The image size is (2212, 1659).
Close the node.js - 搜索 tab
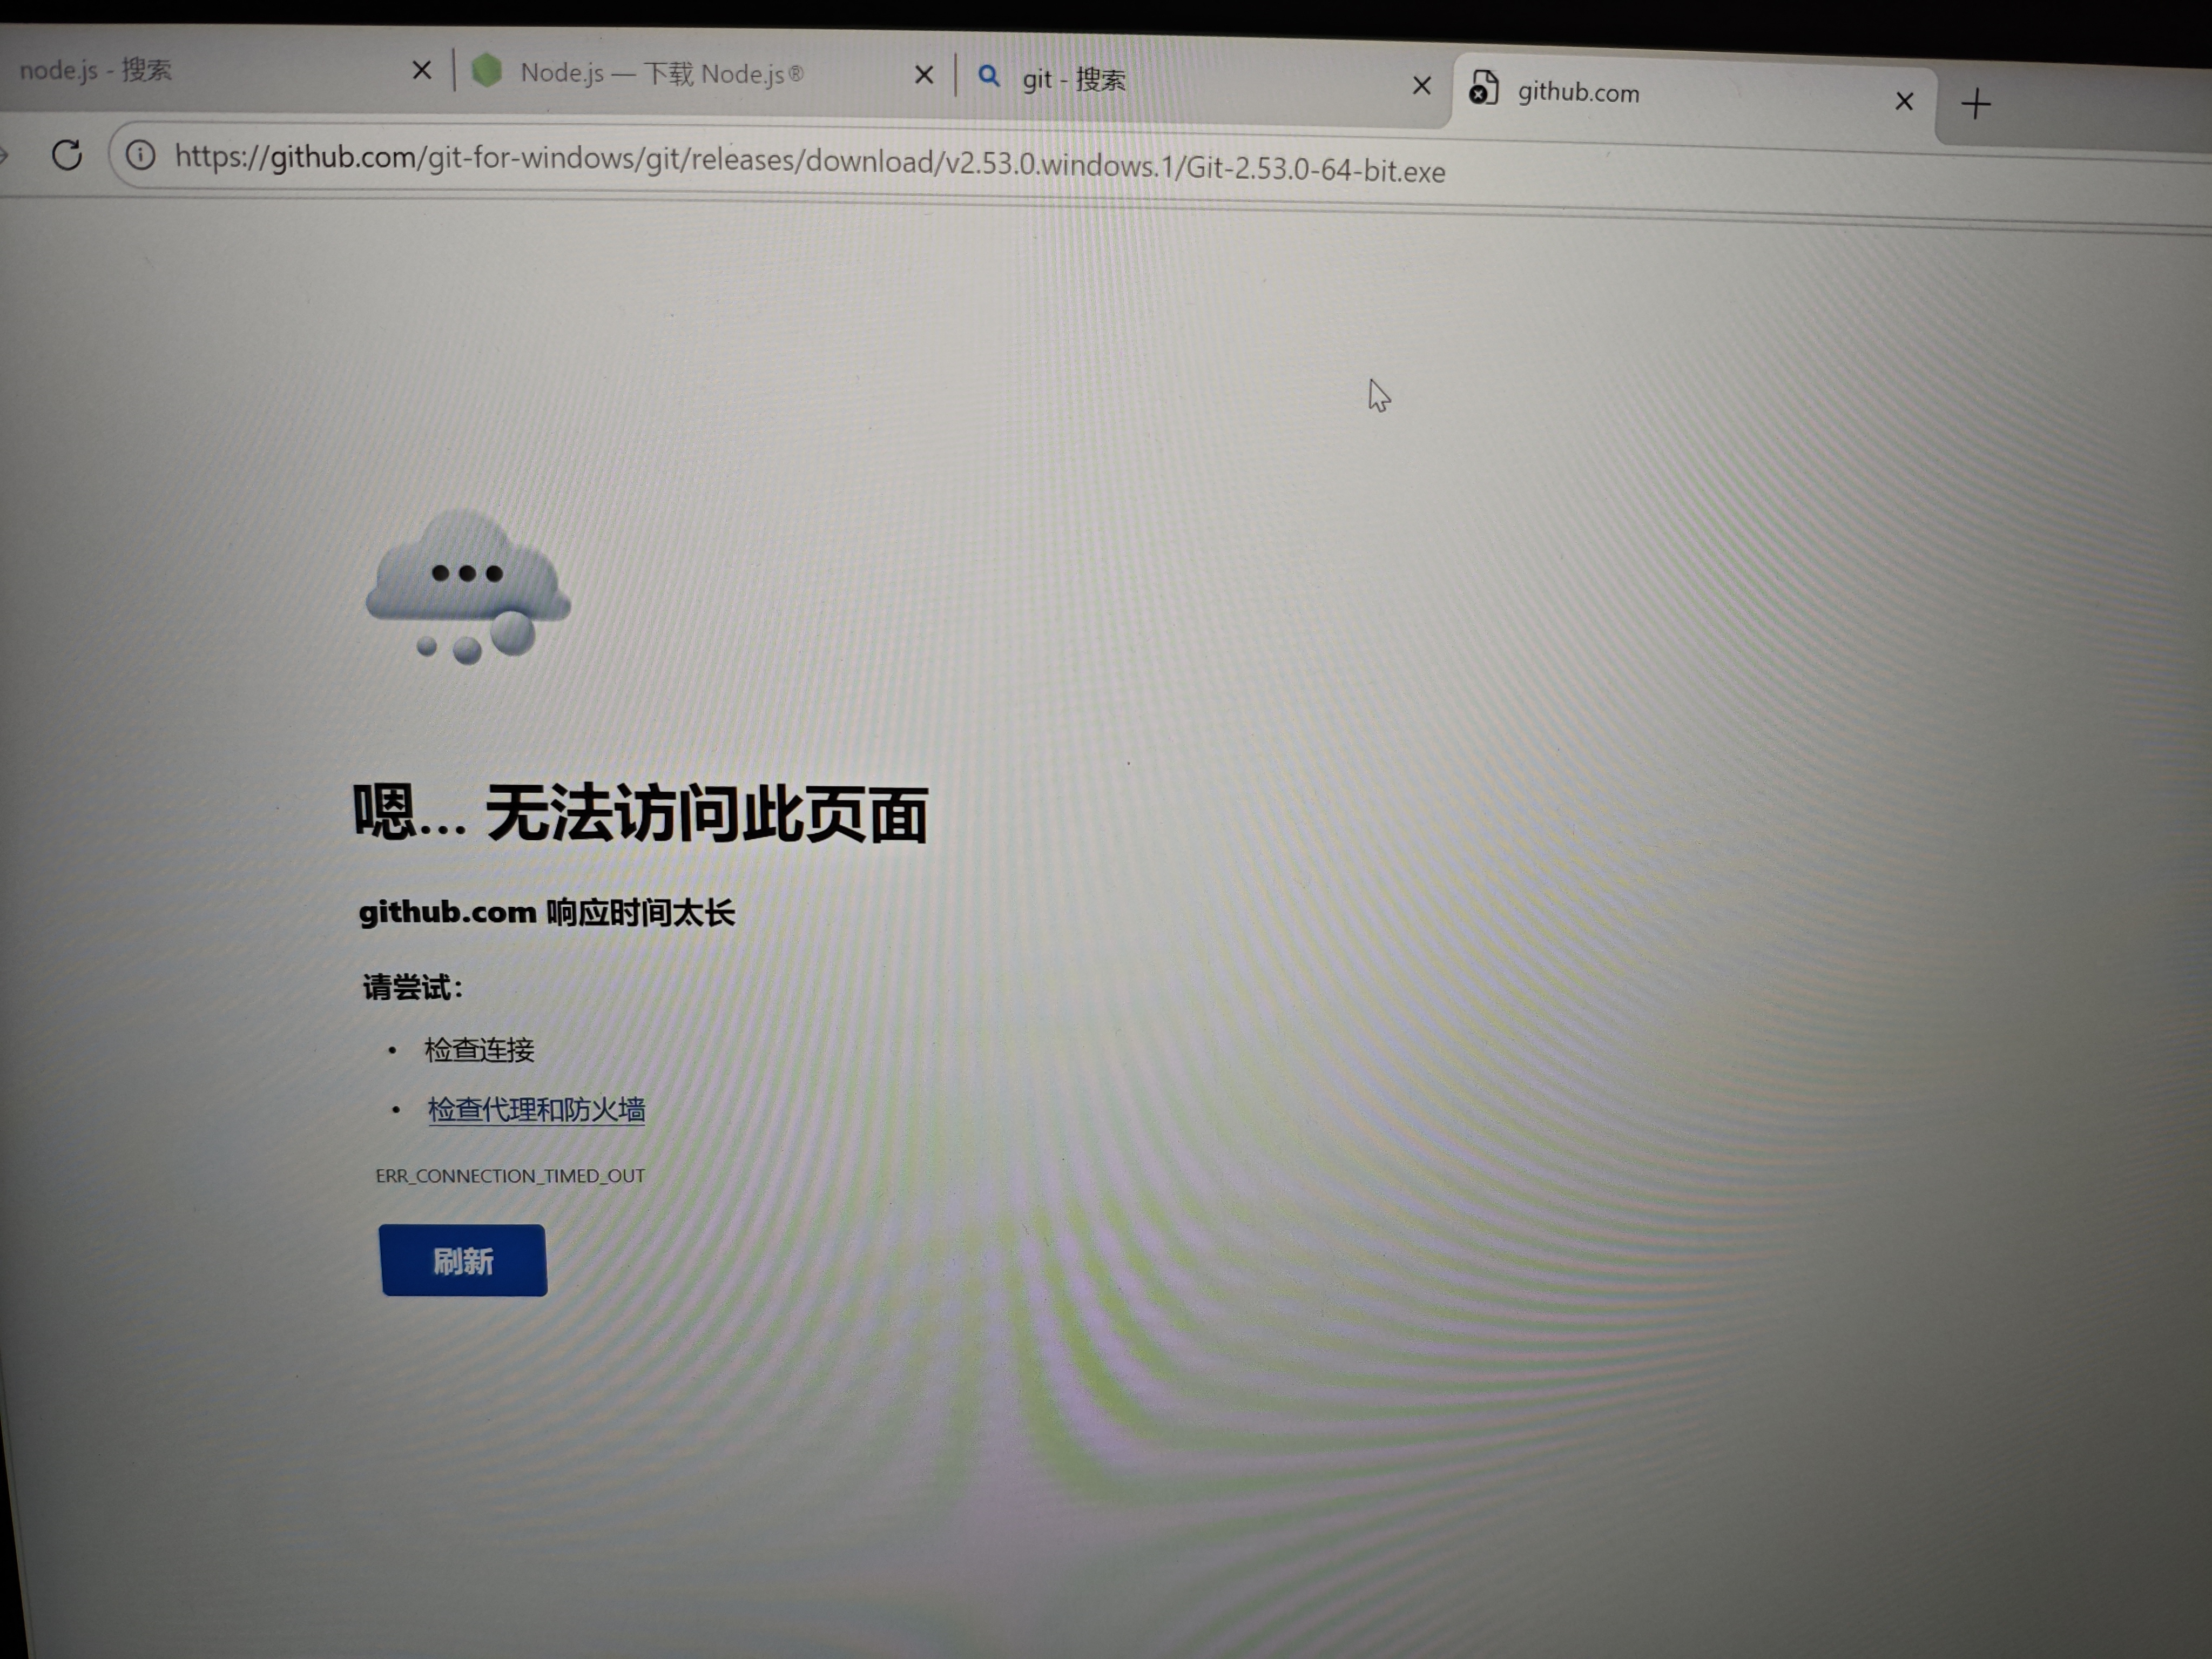[422, 70]
